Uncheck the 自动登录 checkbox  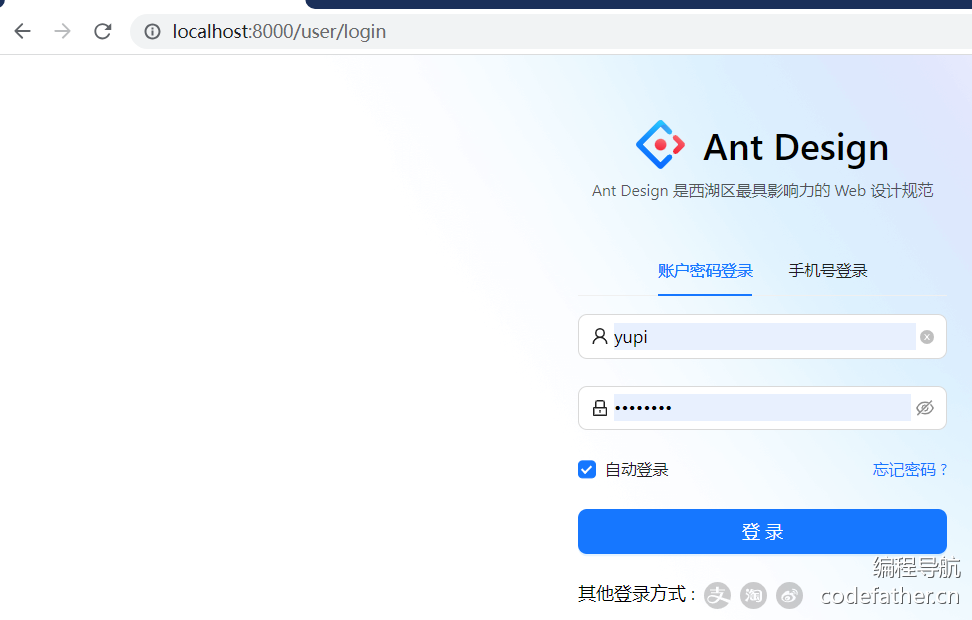tap(587, 469)
